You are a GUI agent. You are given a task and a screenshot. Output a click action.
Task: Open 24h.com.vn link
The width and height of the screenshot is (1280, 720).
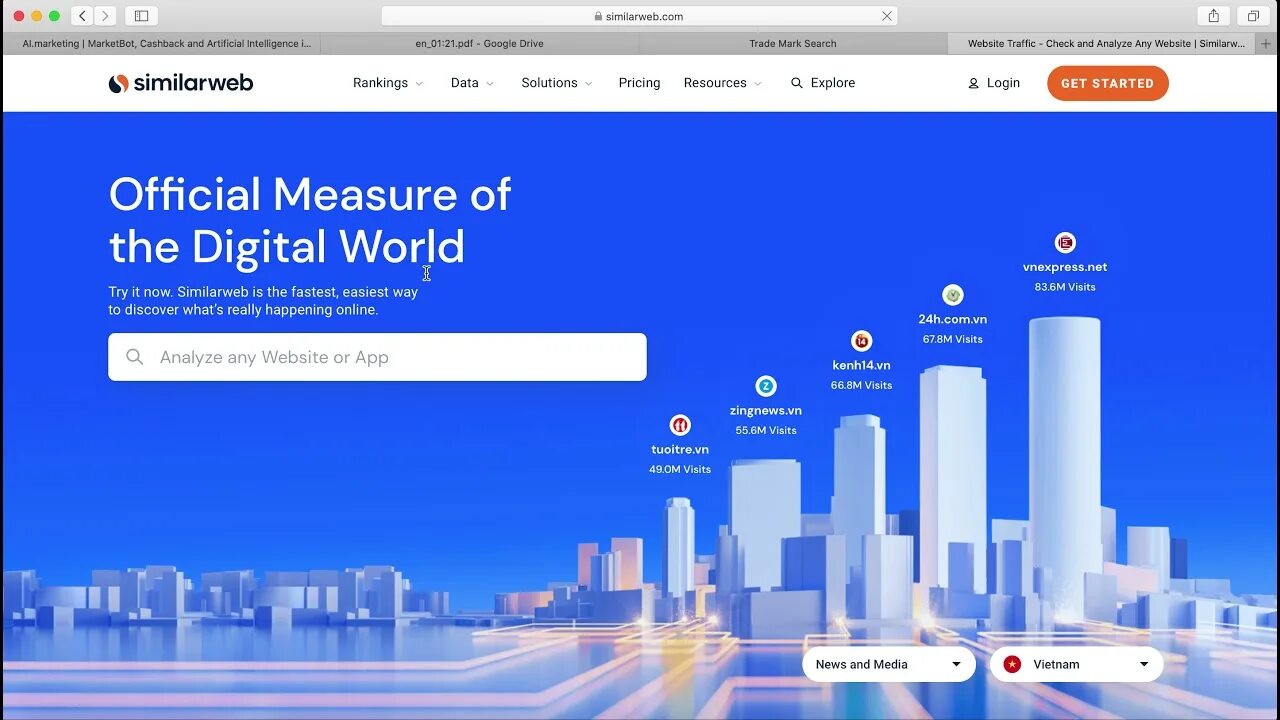click(953, 319)
